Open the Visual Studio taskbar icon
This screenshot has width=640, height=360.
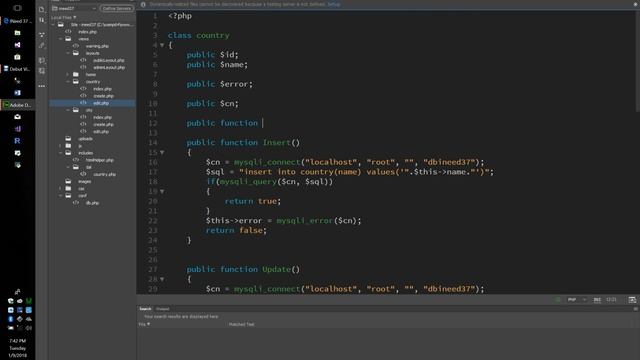(17, 45)
